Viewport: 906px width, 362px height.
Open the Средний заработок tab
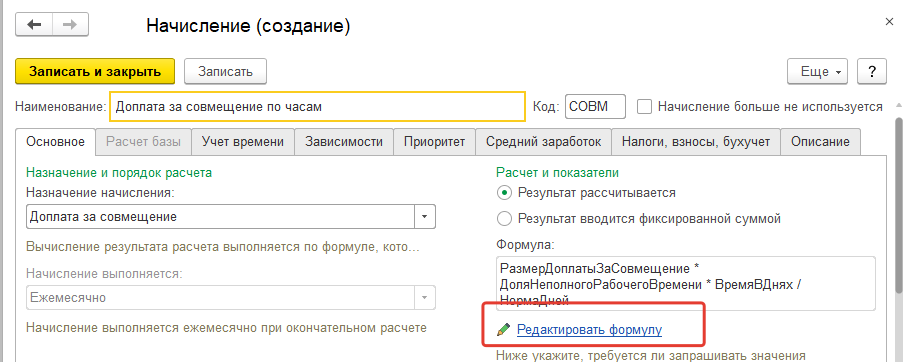click(543, 142)
